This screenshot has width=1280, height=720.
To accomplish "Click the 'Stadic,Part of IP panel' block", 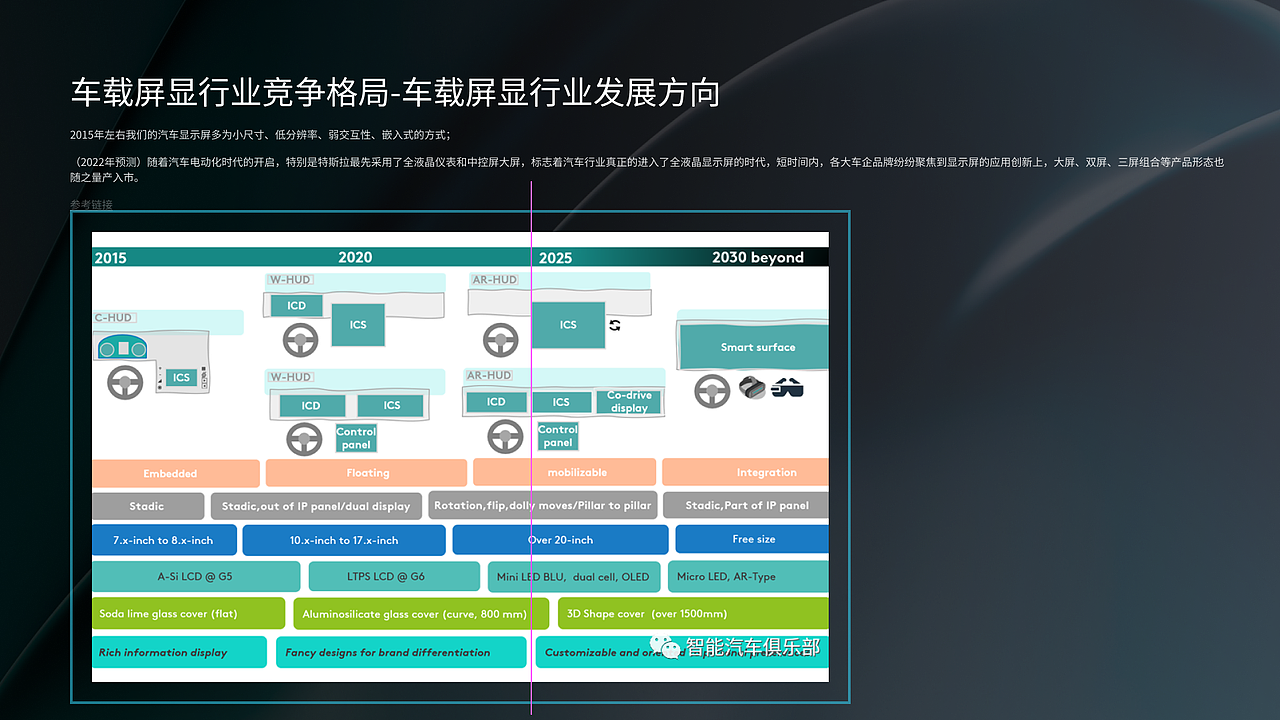I will (745, 505).
